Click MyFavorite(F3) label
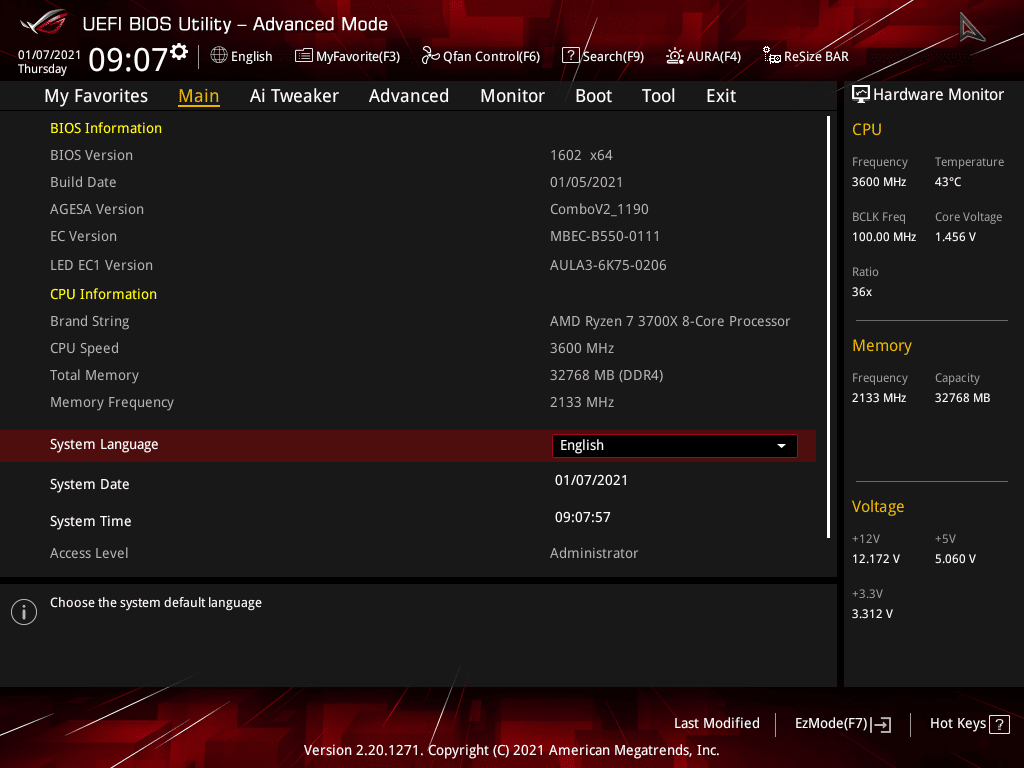 [x=358, y=57]
